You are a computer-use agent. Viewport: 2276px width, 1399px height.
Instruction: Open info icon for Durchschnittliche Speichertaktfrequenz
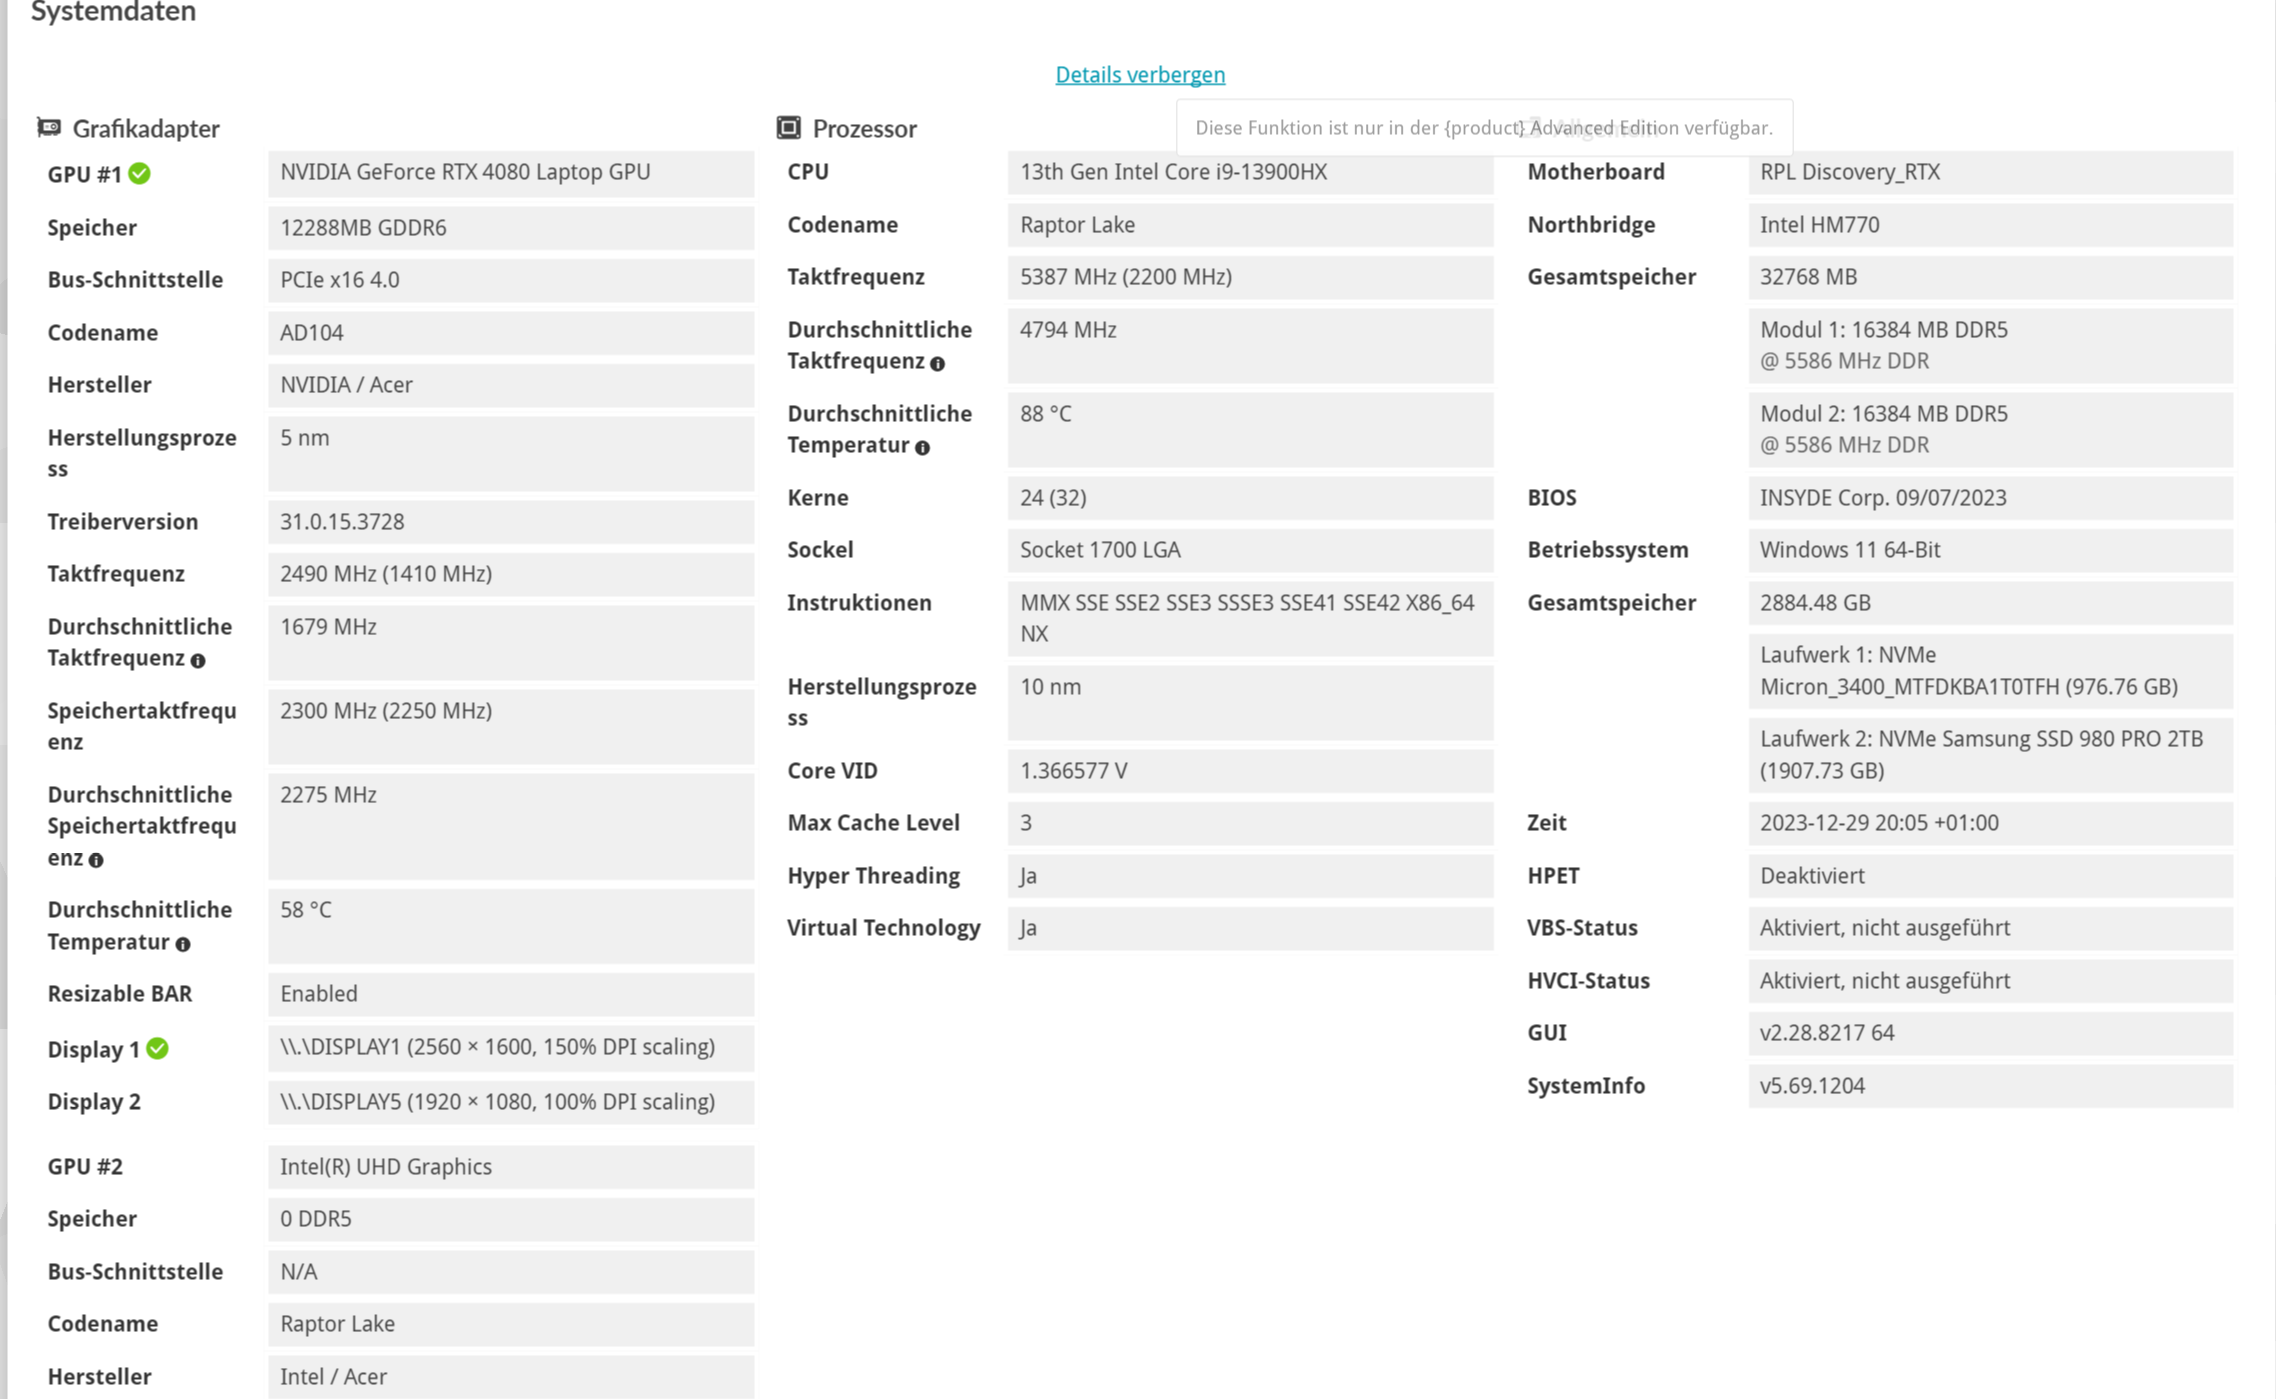tap(96, 861)
